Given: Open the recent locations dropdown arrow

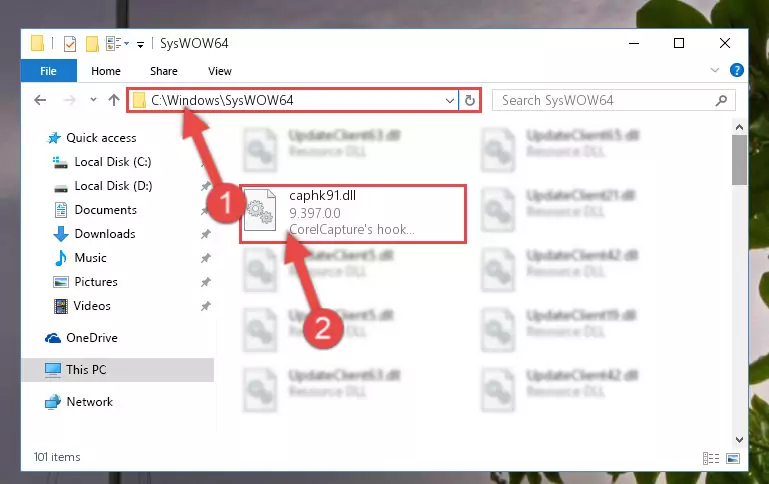Looking at the screenshot, I should (x=93, y=100).
